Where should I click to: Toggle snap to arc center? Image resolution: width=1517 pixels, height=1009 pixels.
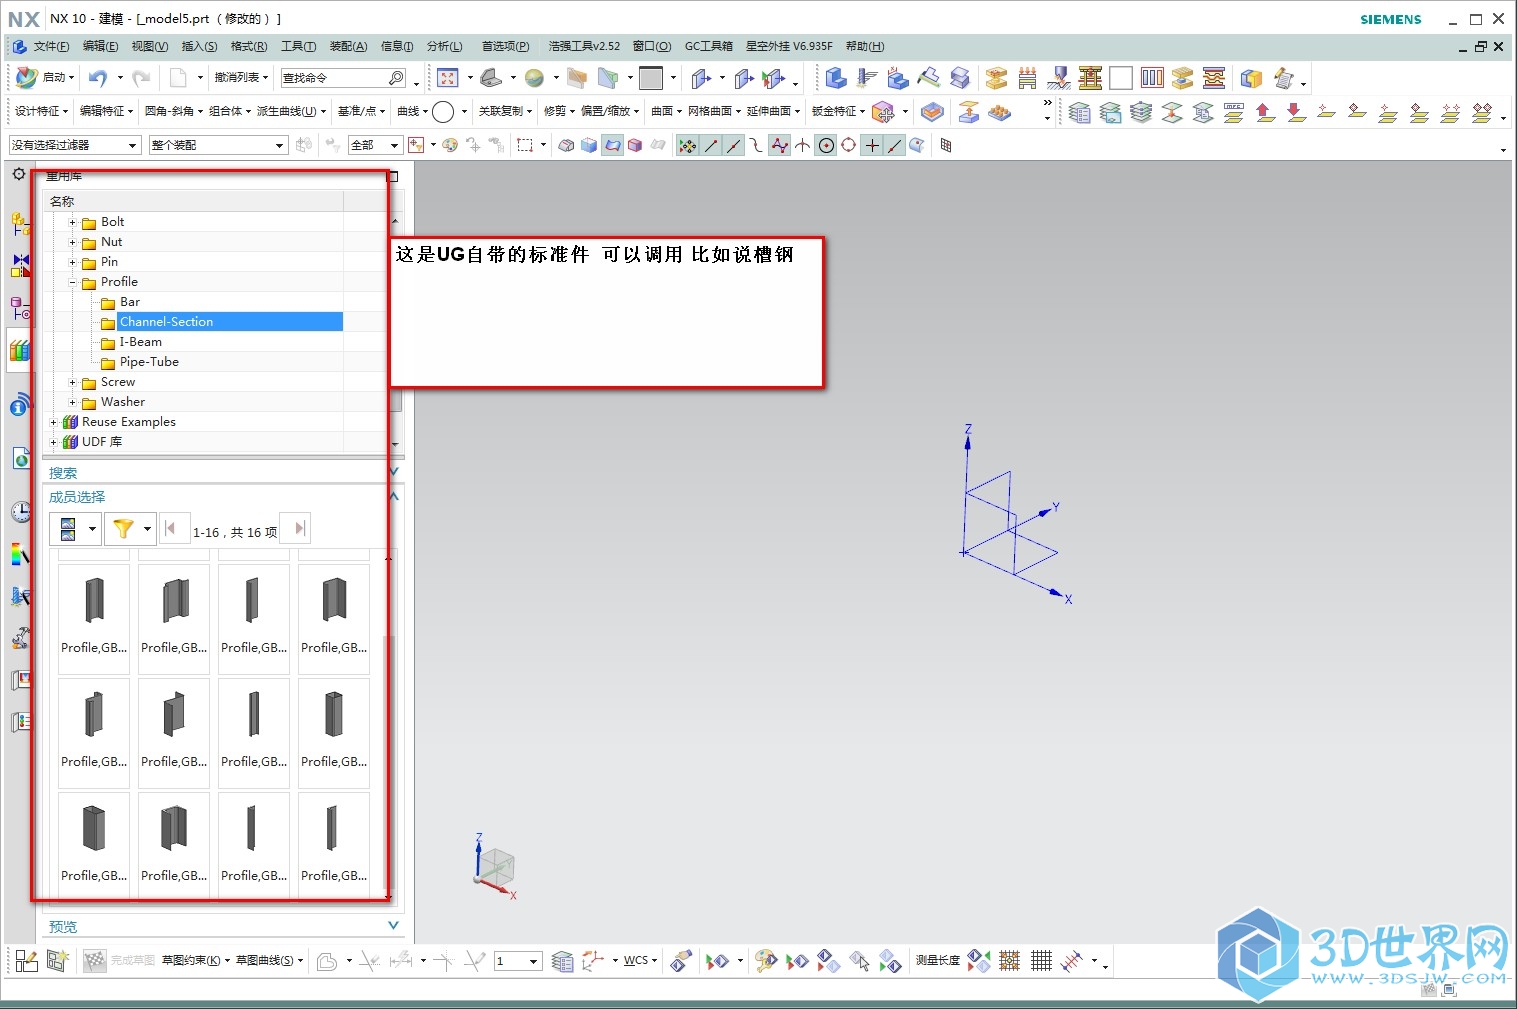pyautogui.click(x=826, y=145)
